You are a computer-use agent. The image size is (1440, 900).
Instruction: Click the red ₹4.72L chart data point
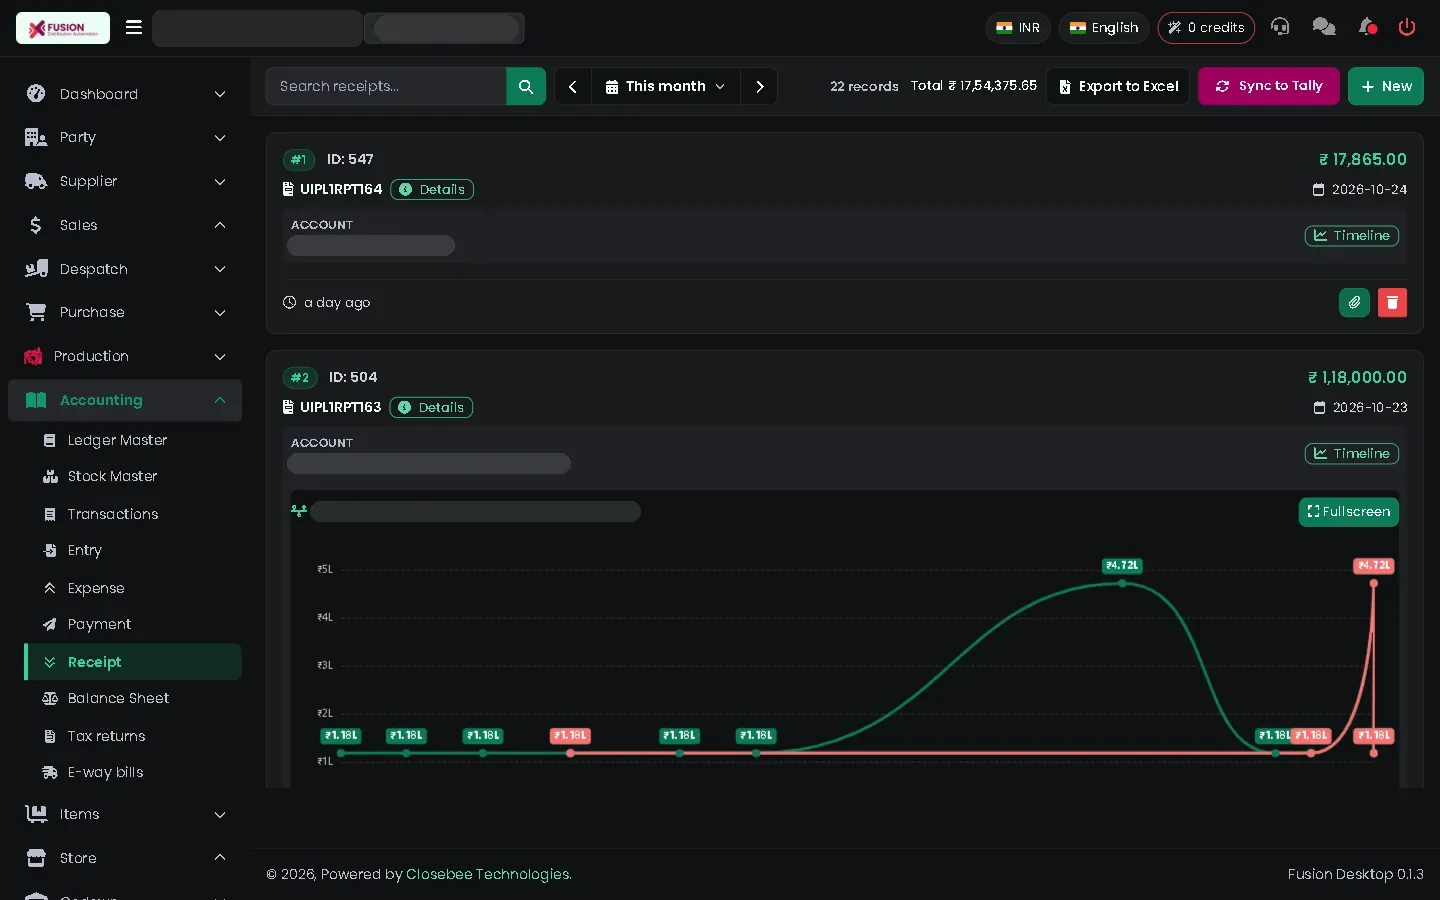pyautogui.click(x=1374, y=583)
